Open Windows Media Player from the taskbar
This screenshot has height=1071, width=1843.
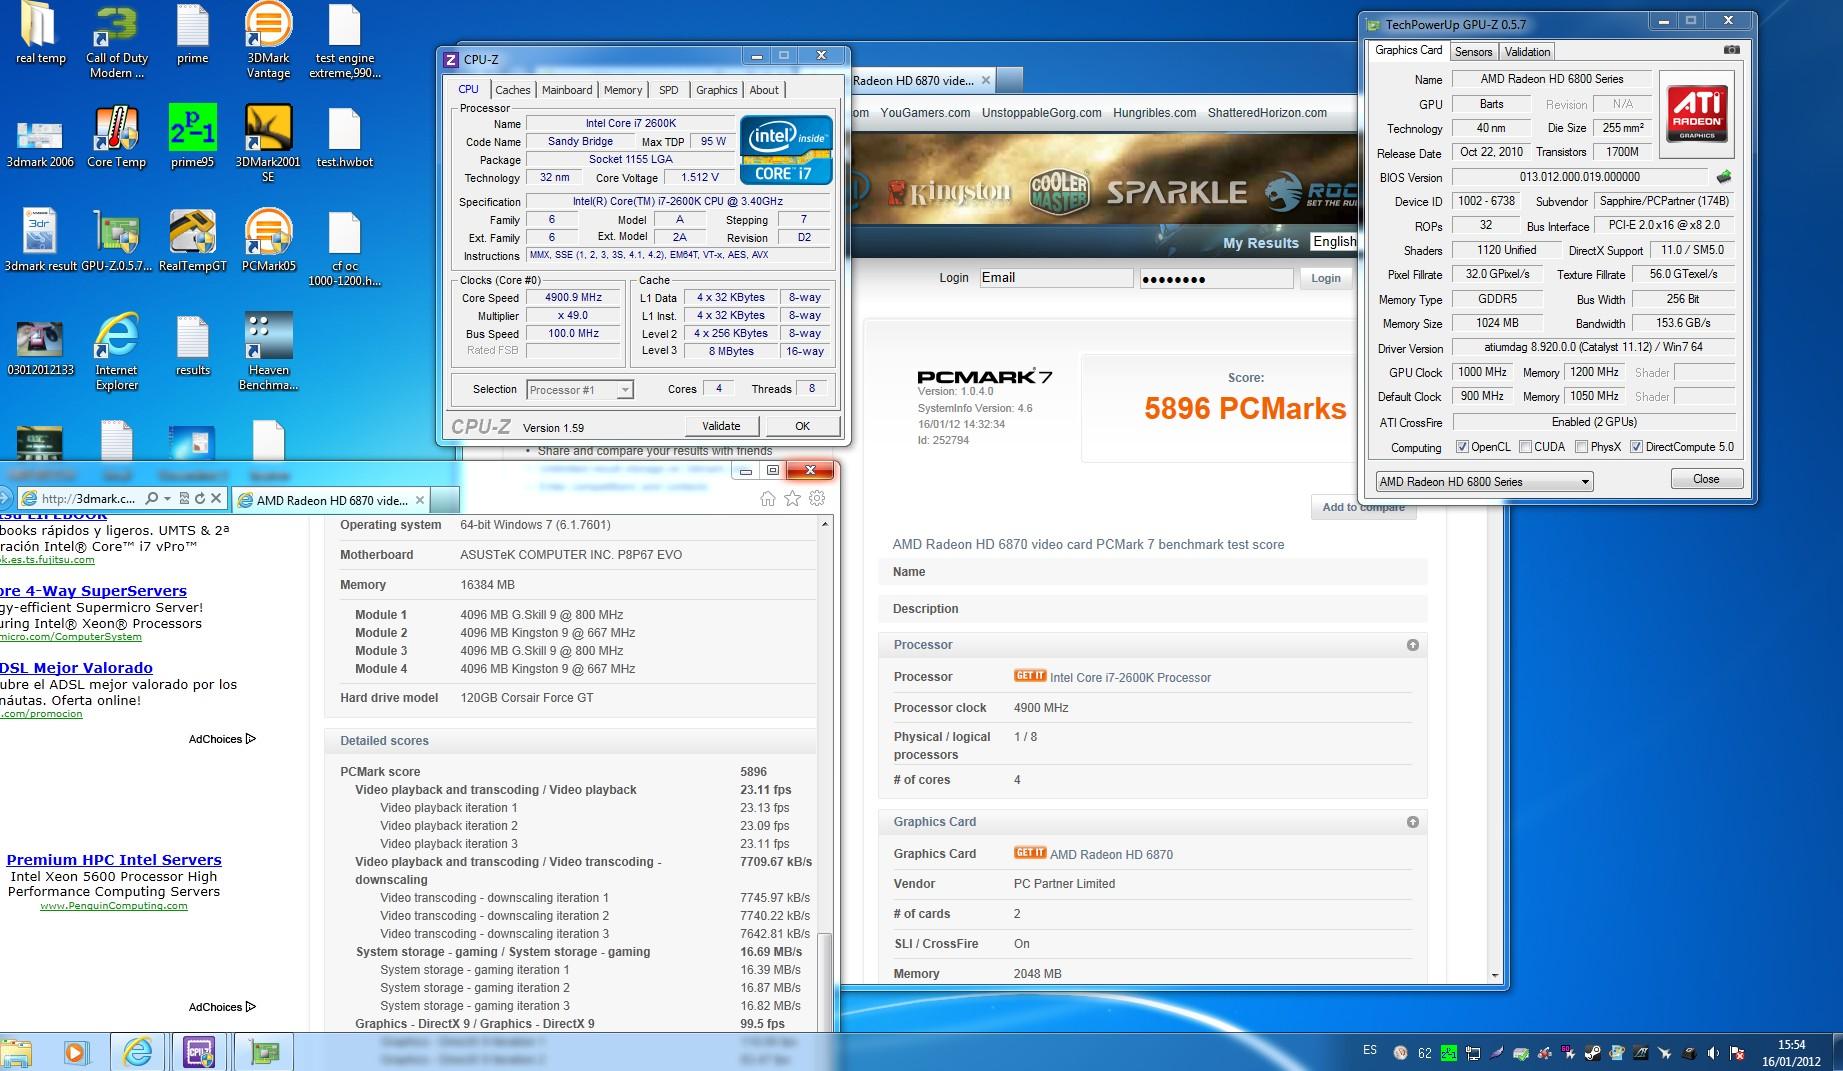point(75,1052)
